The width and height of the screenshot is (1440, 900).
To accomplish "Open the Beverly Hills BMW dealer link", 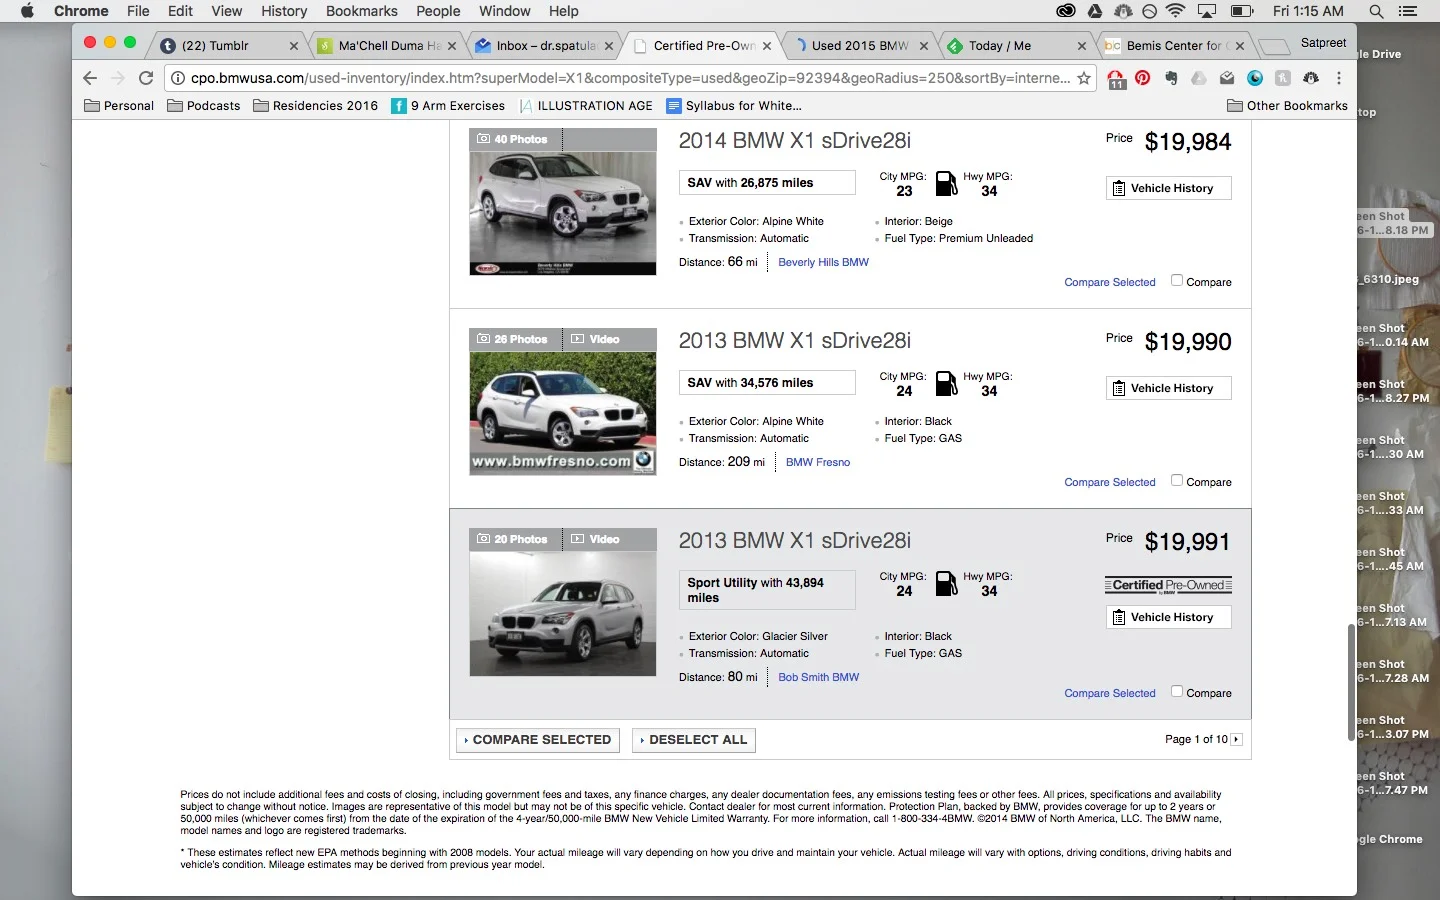I will click(823, 262).
